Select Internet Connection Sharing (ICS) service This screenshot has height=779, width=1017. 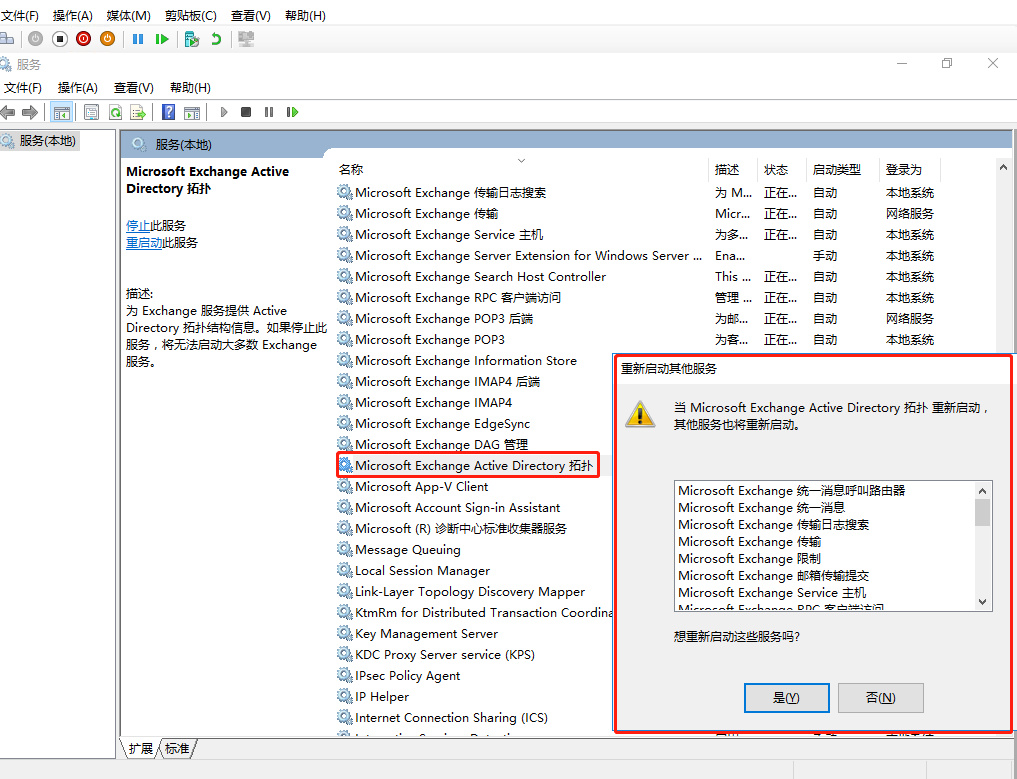(451, 717)
